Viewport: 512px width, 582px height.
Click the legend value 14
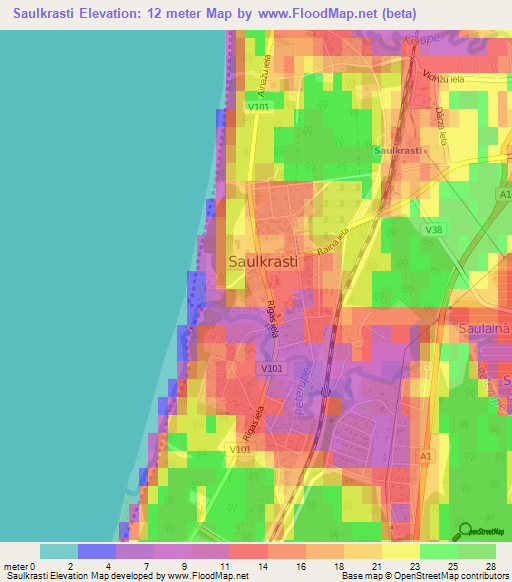(263, 566)
